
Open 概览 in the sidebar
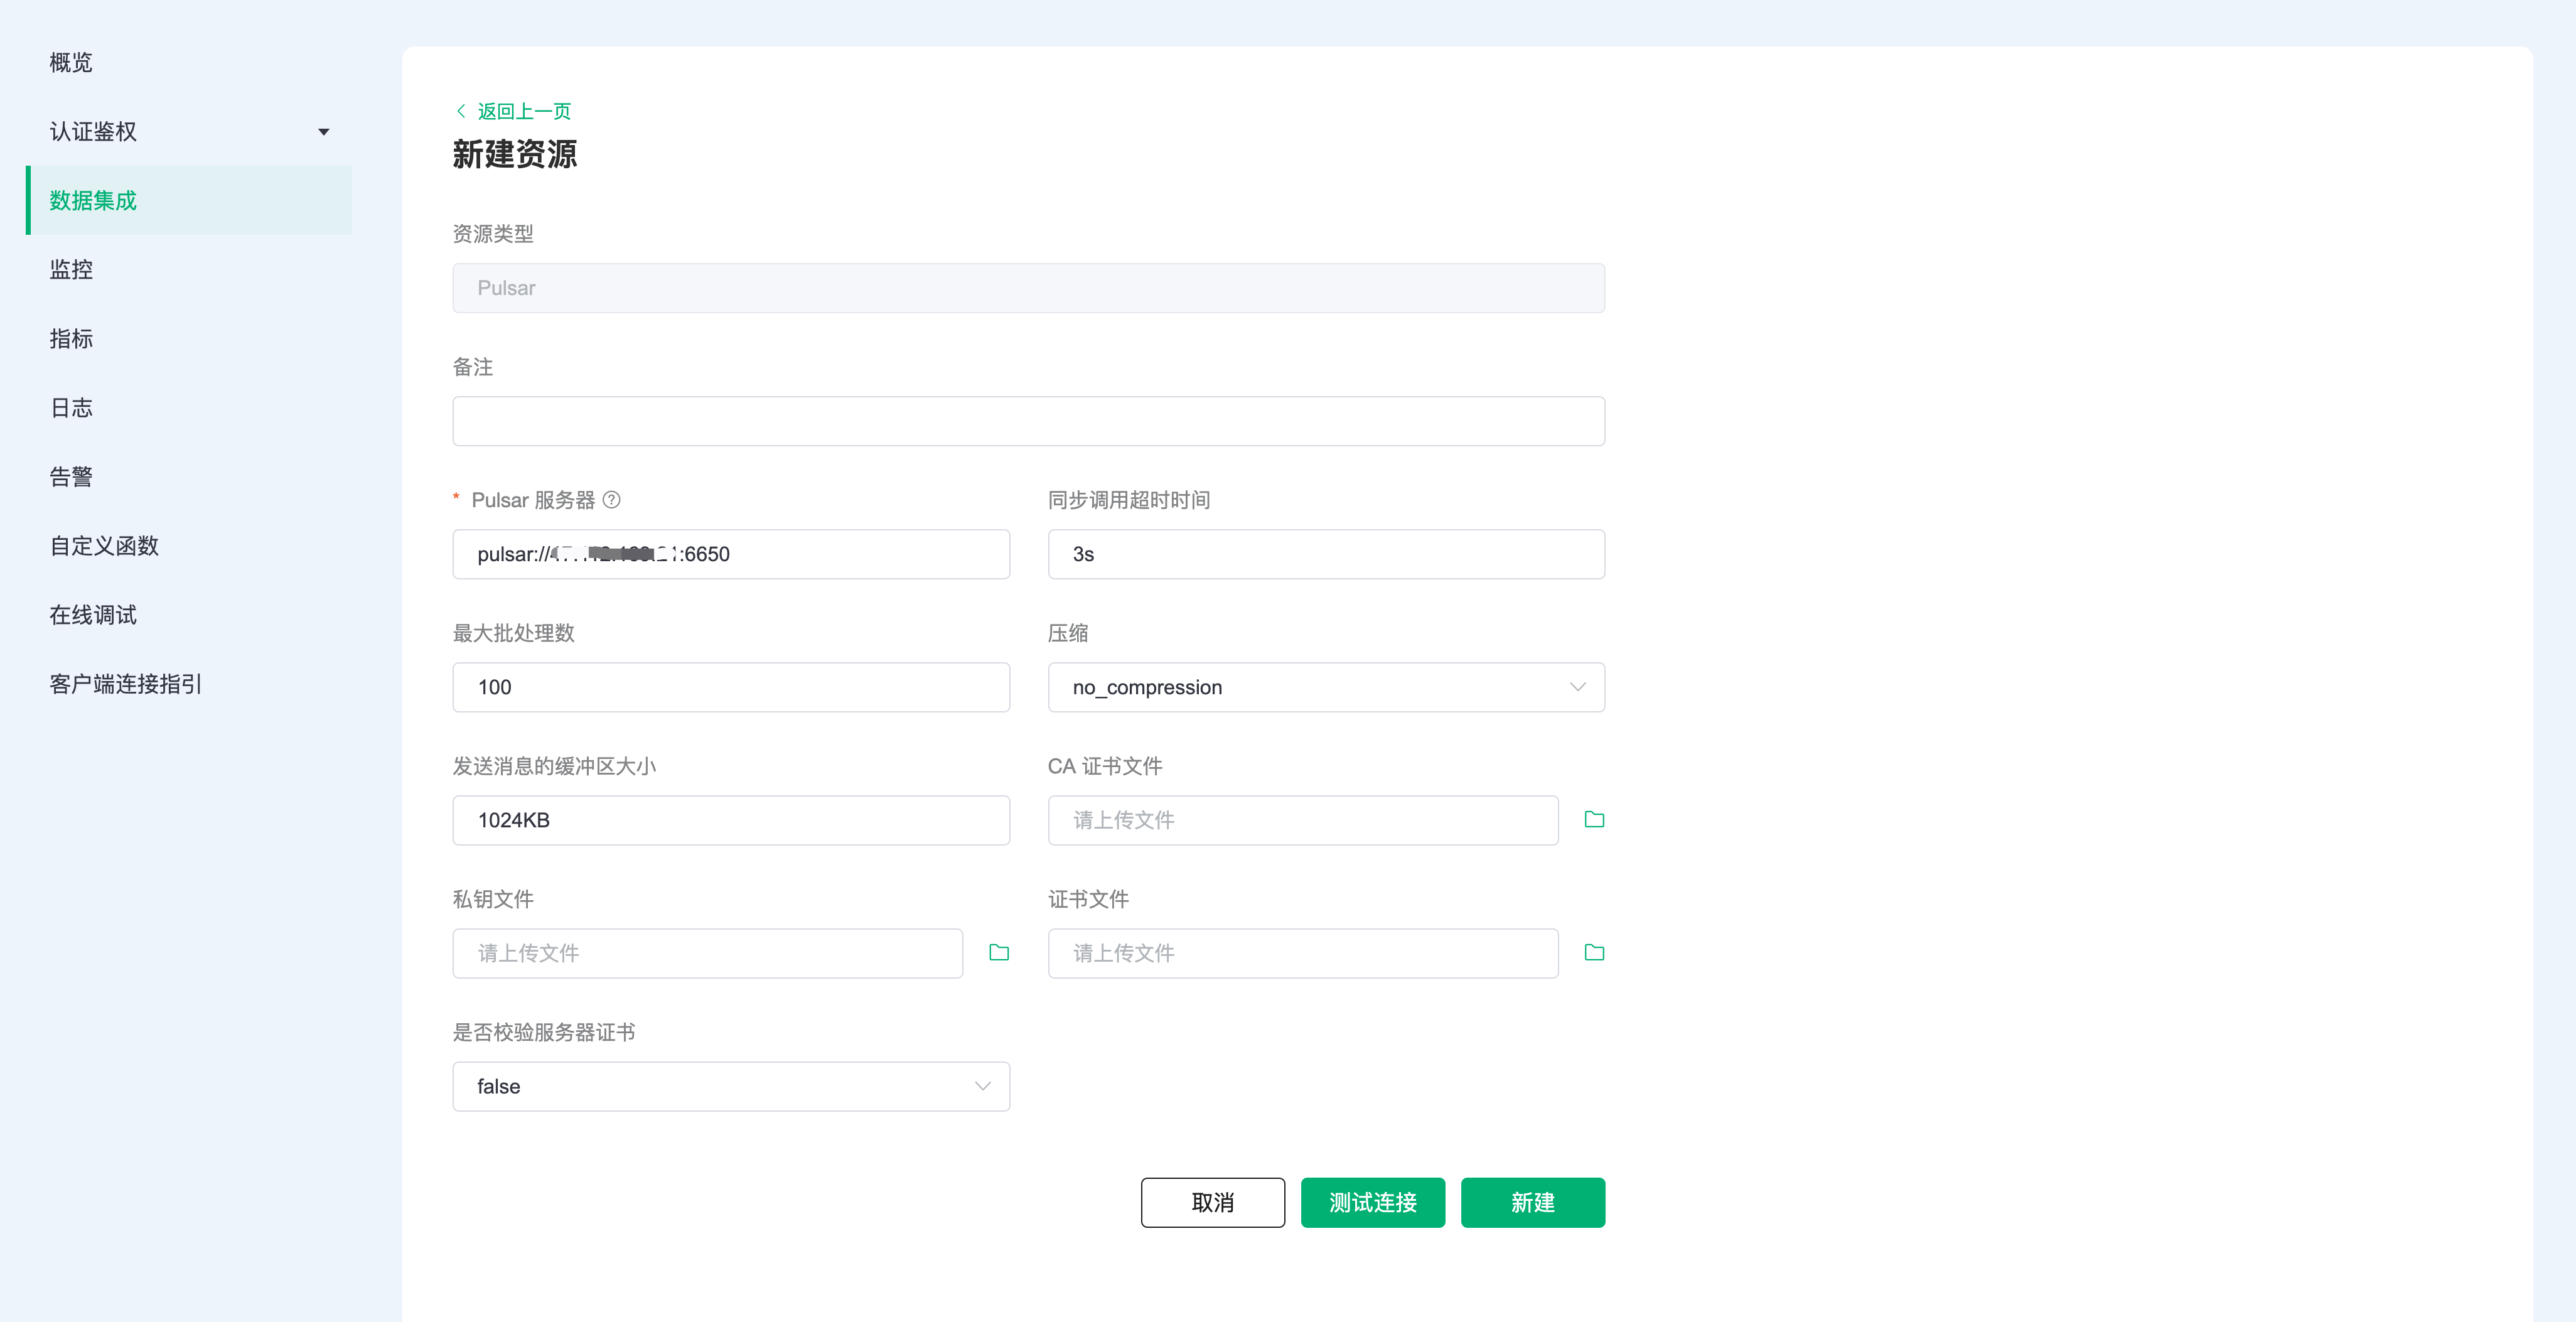(71, 62)
